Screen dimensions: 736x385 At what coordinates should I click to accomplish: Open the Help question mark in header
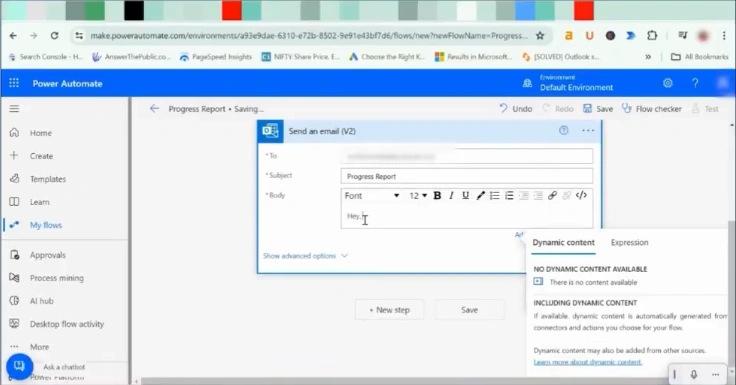point(695,83)
